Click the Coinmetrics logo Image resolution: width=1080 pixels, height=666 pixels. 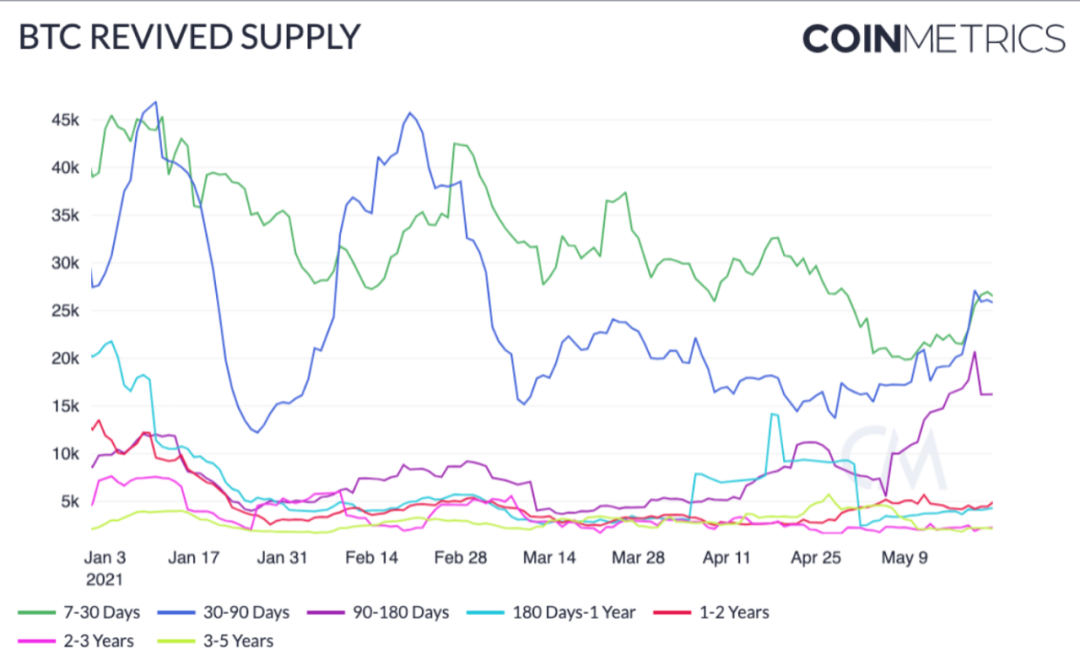point(934,38)
